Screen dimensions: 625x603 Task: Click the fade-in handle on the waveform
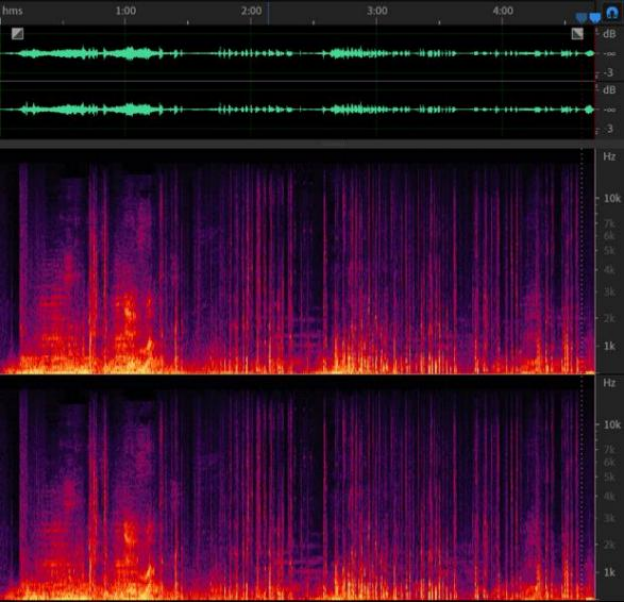(x=17, y=33)
